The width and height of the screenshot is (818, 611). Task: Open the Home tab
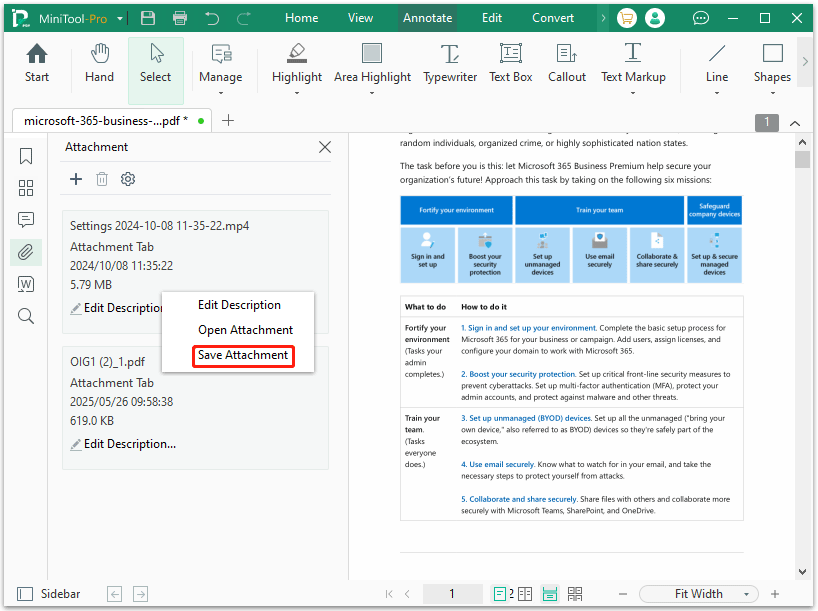[x=302, y=18]
